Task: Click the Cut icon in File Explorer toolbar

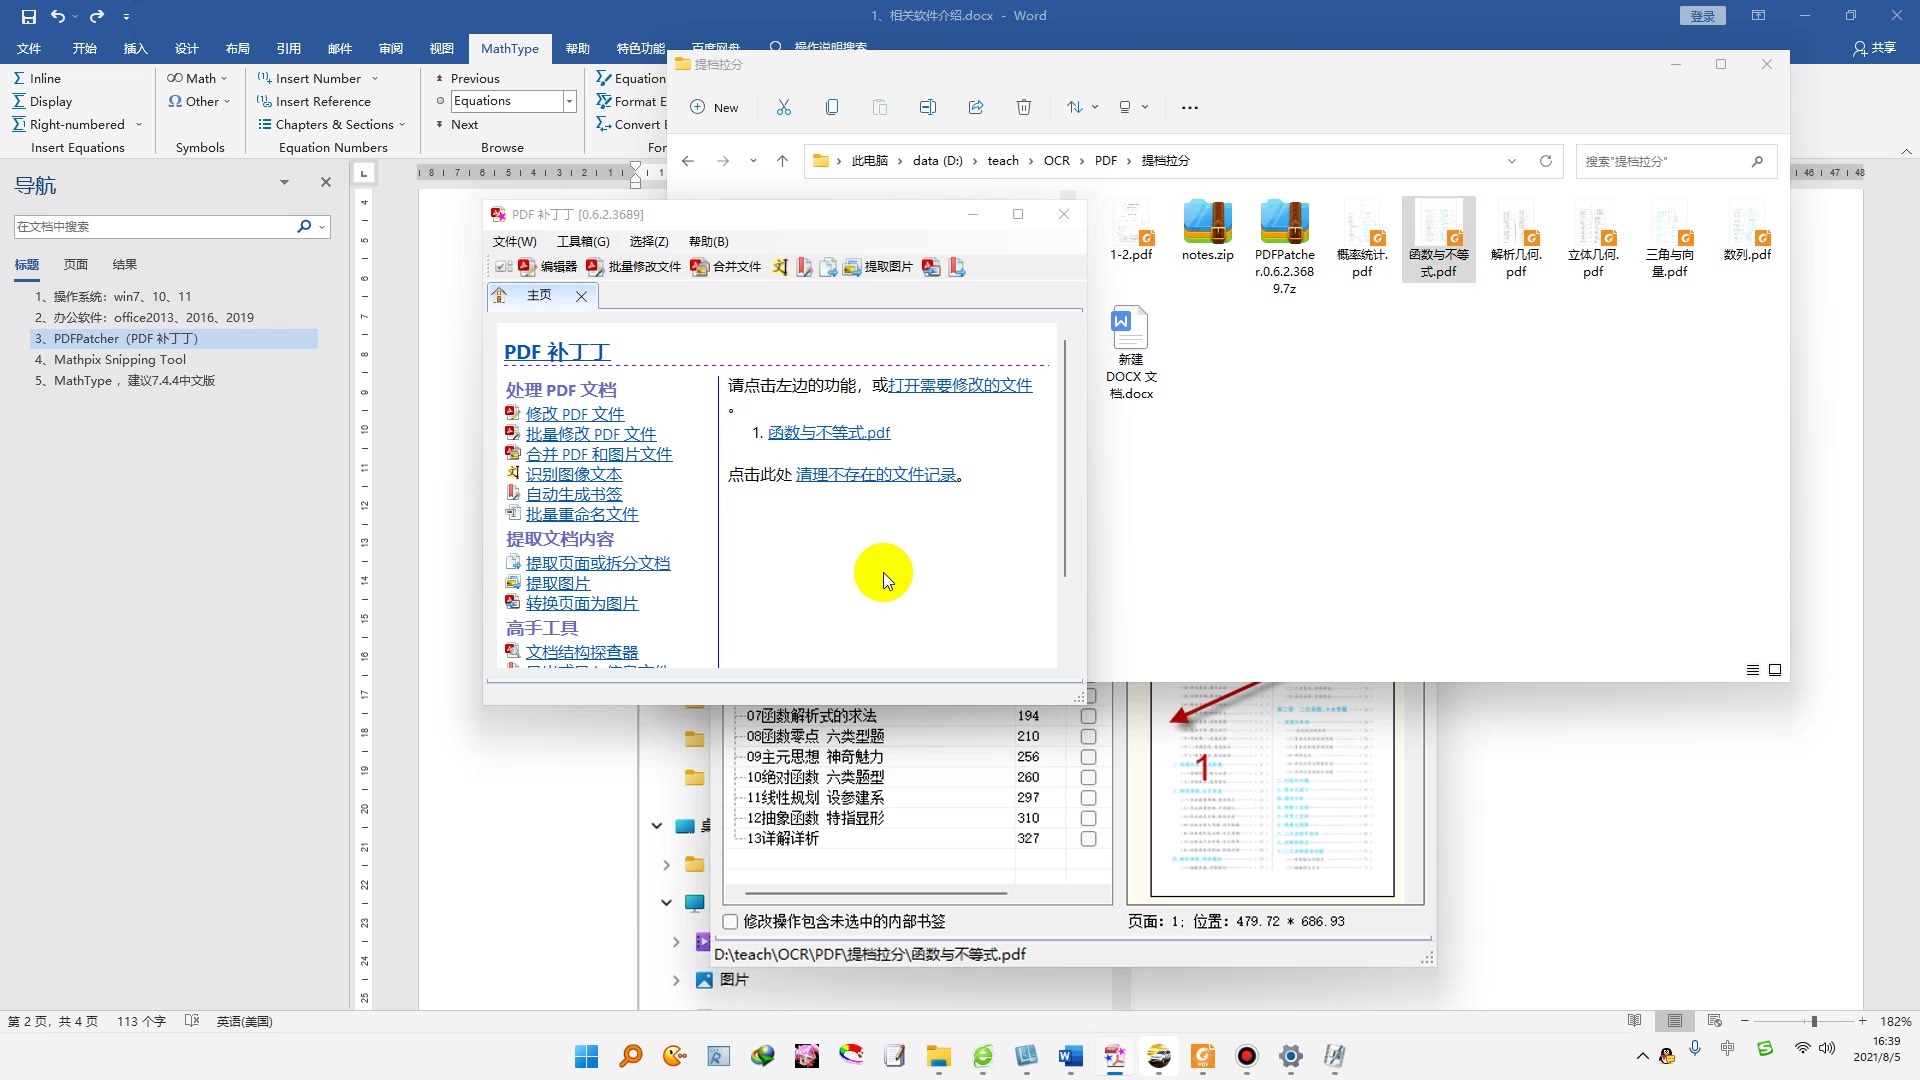Action: (x=784, y=107)
